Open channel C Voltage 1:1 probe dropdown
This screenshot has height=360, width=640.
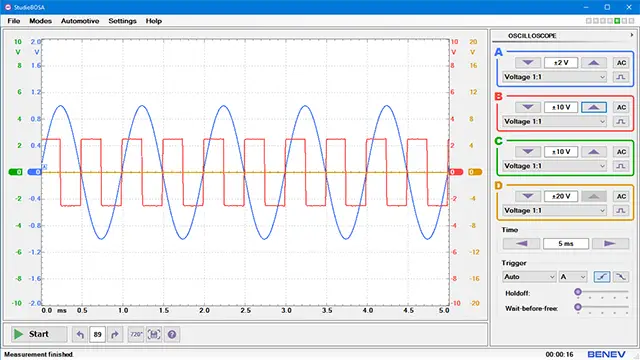point(554,166)
